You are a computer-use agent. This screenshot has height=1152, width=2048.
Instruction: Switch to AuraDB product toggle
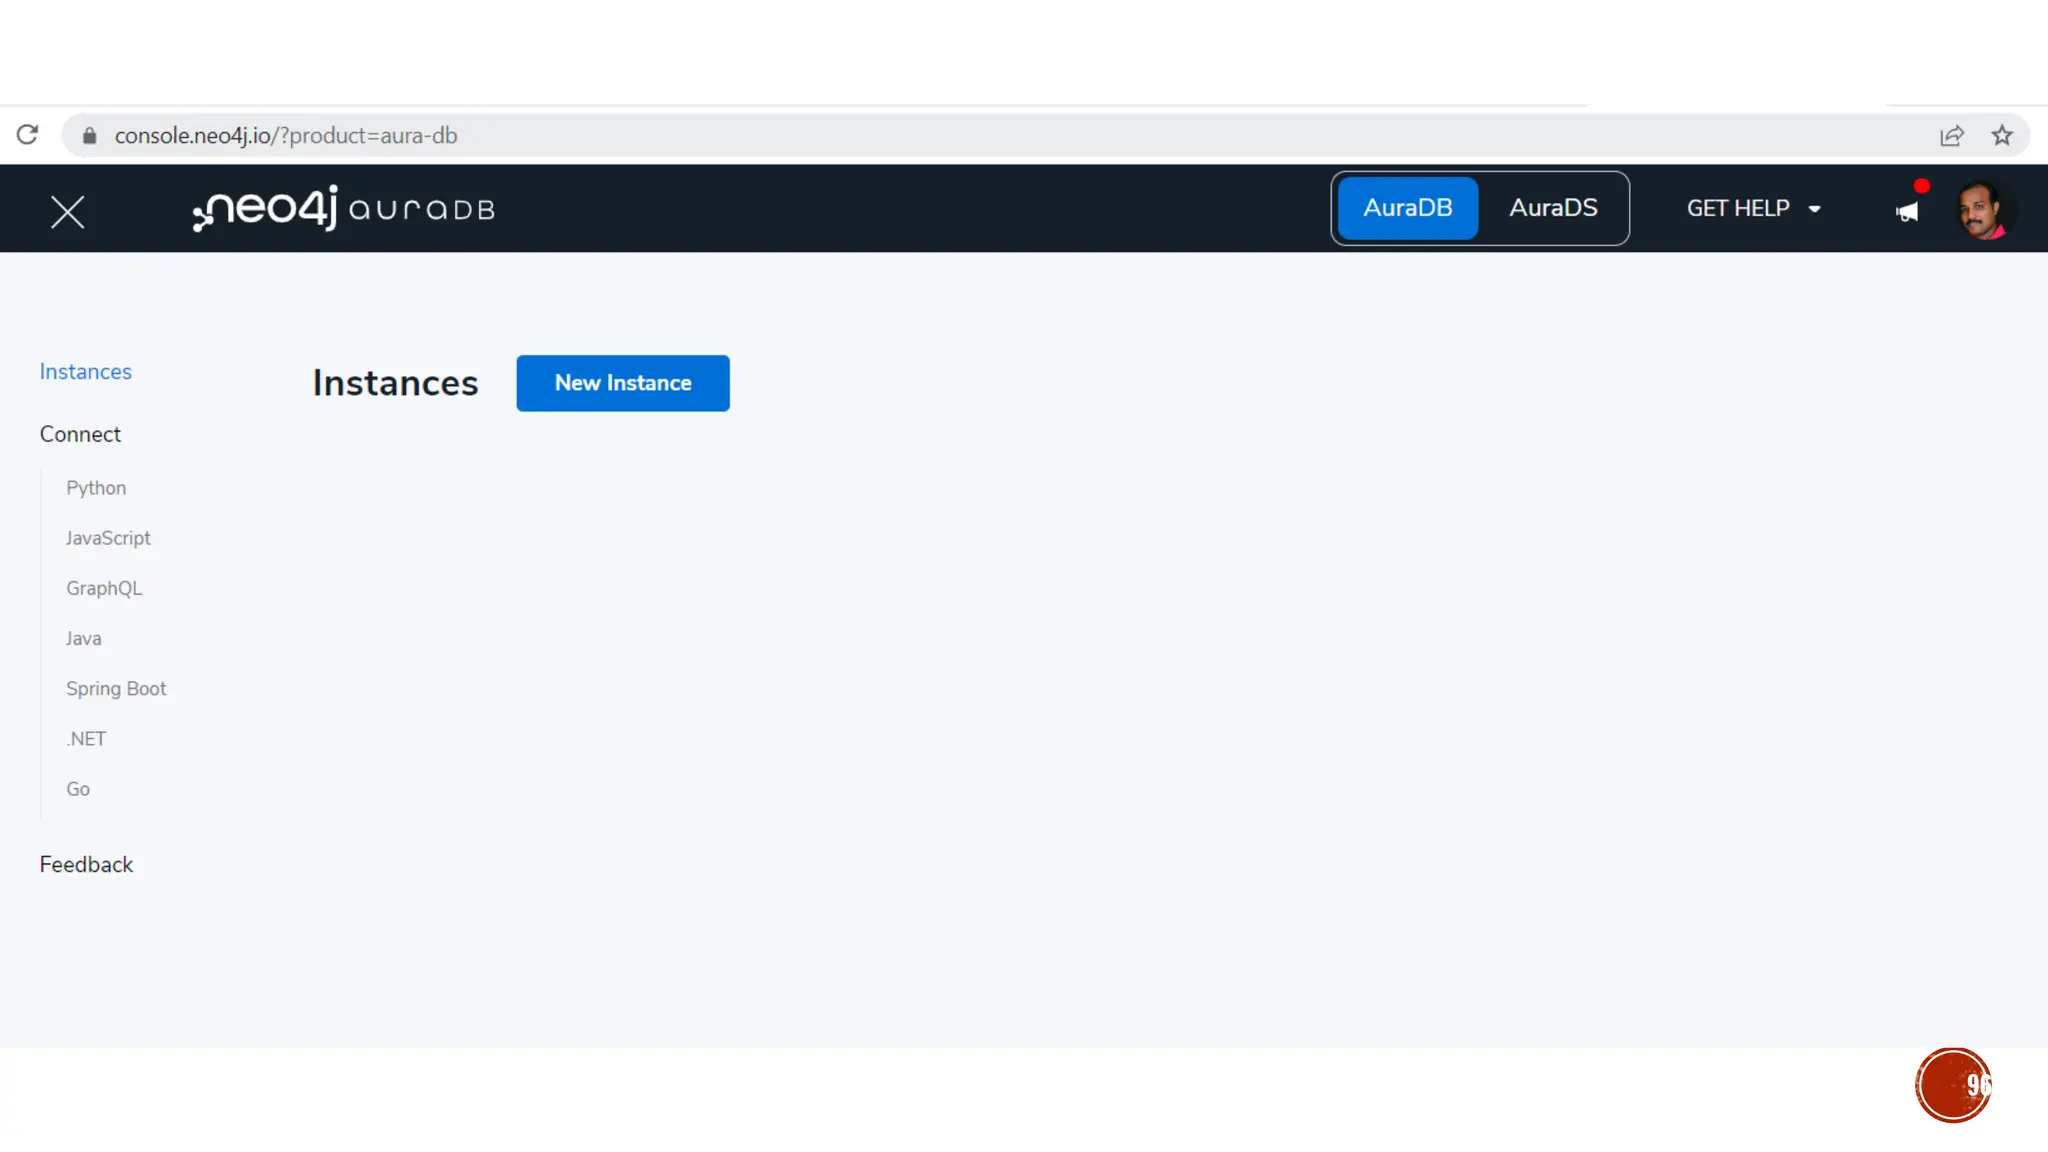point(1407,208)
